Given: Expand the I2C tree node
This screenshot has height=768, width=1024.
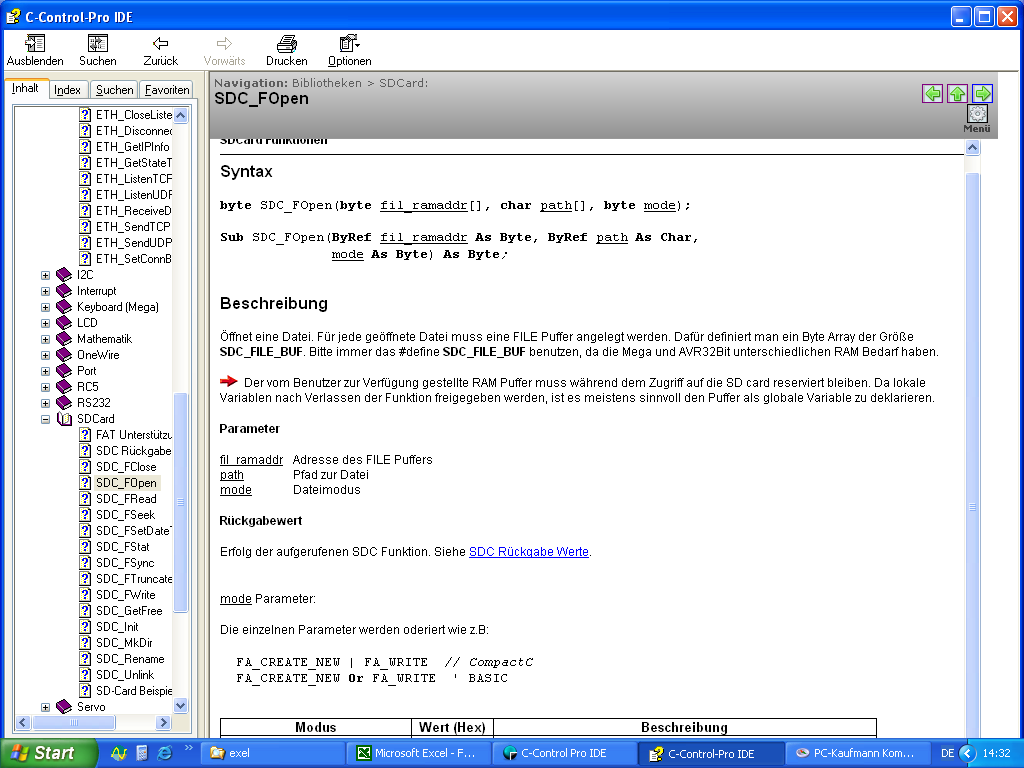Looking at the screenshot, I should (45, 275).
